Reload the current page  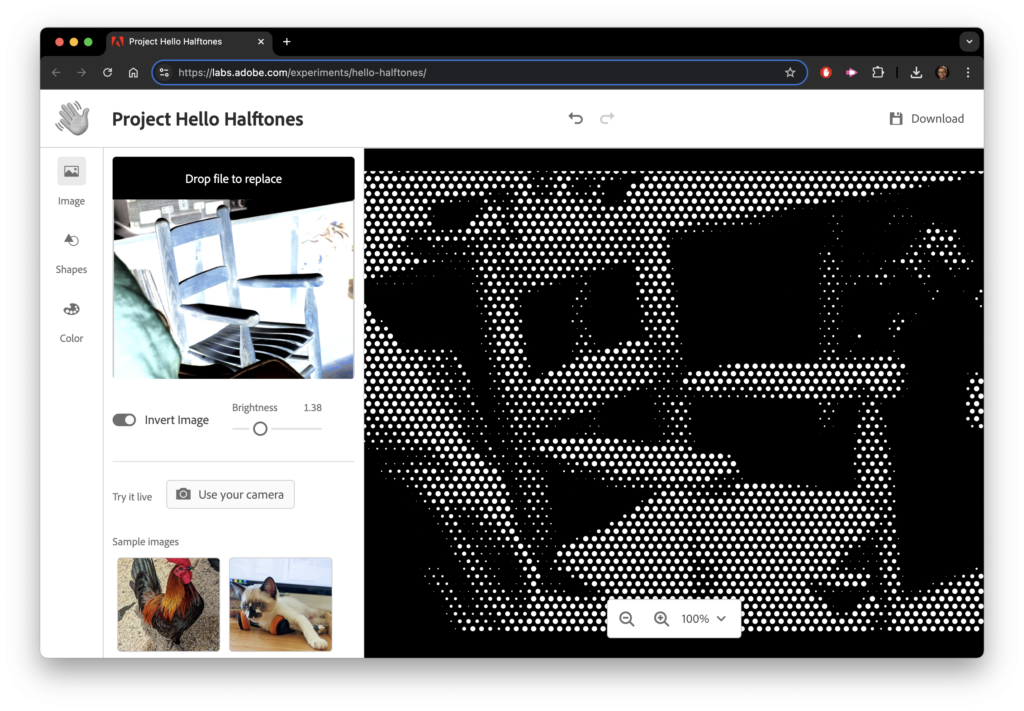pyautogui.click(x=108, y=72)
